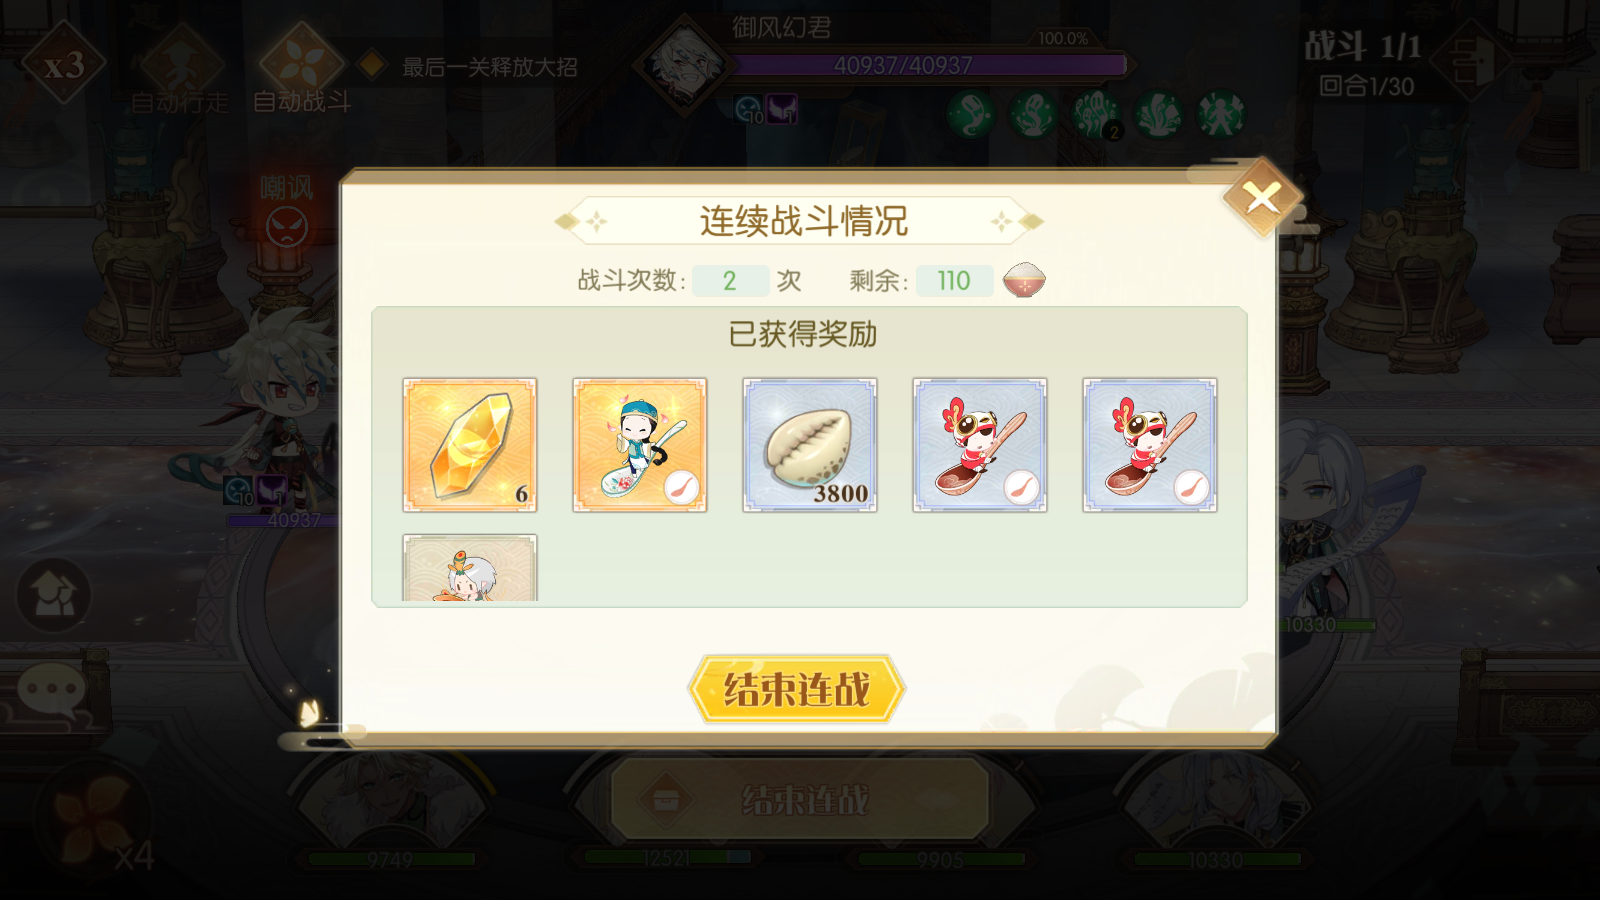Select the yellow crystal reward item

tap(470, 445)
